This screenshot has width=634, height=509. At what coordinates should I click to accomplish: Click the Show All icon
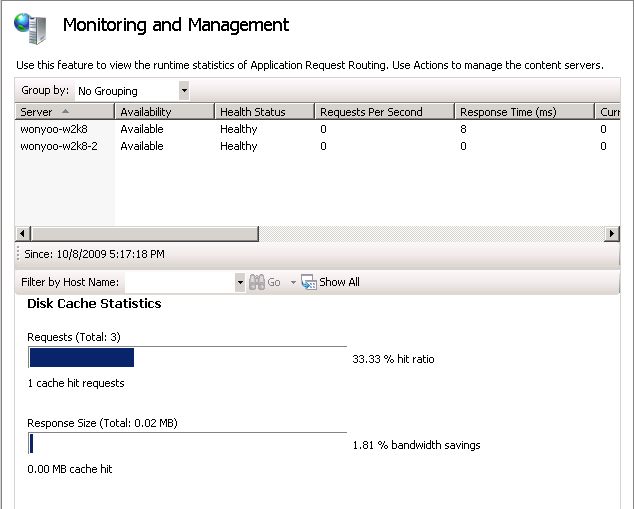pos(309,283)
